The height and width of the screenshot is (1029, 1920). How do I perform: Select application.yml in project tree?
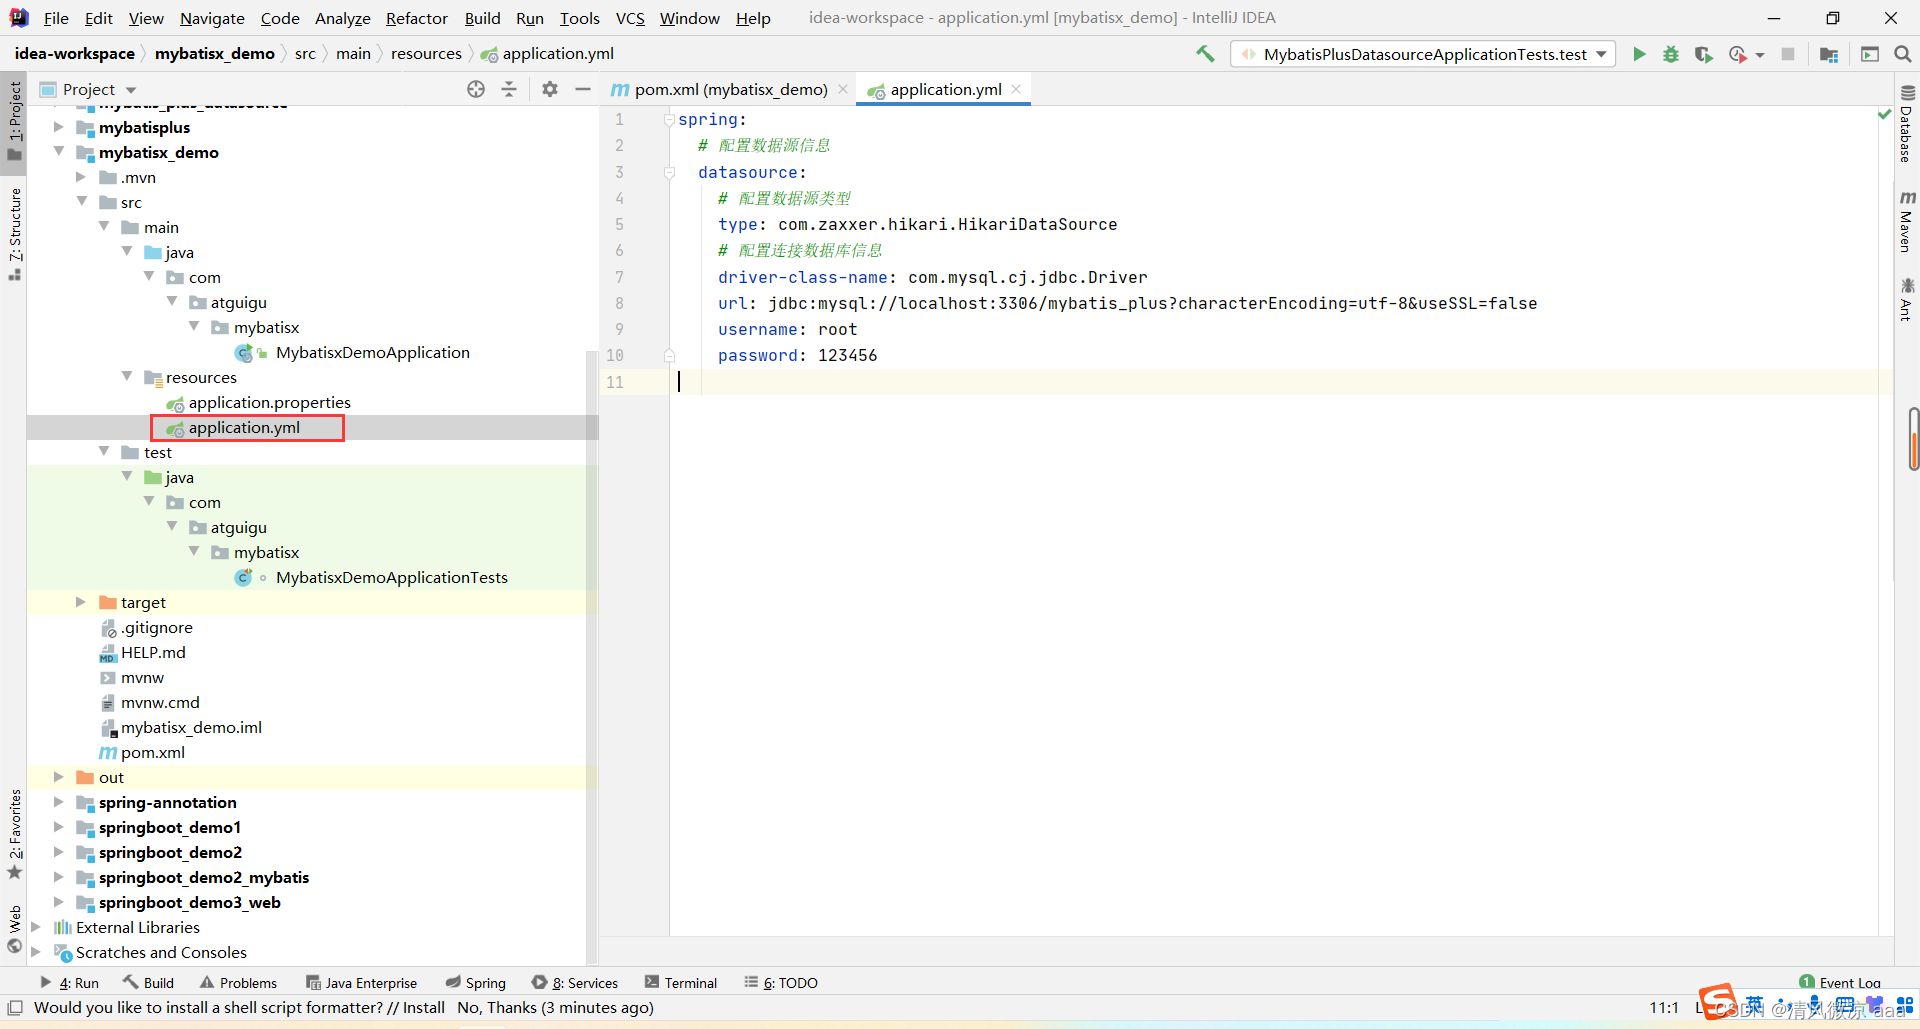click(244, 427)
